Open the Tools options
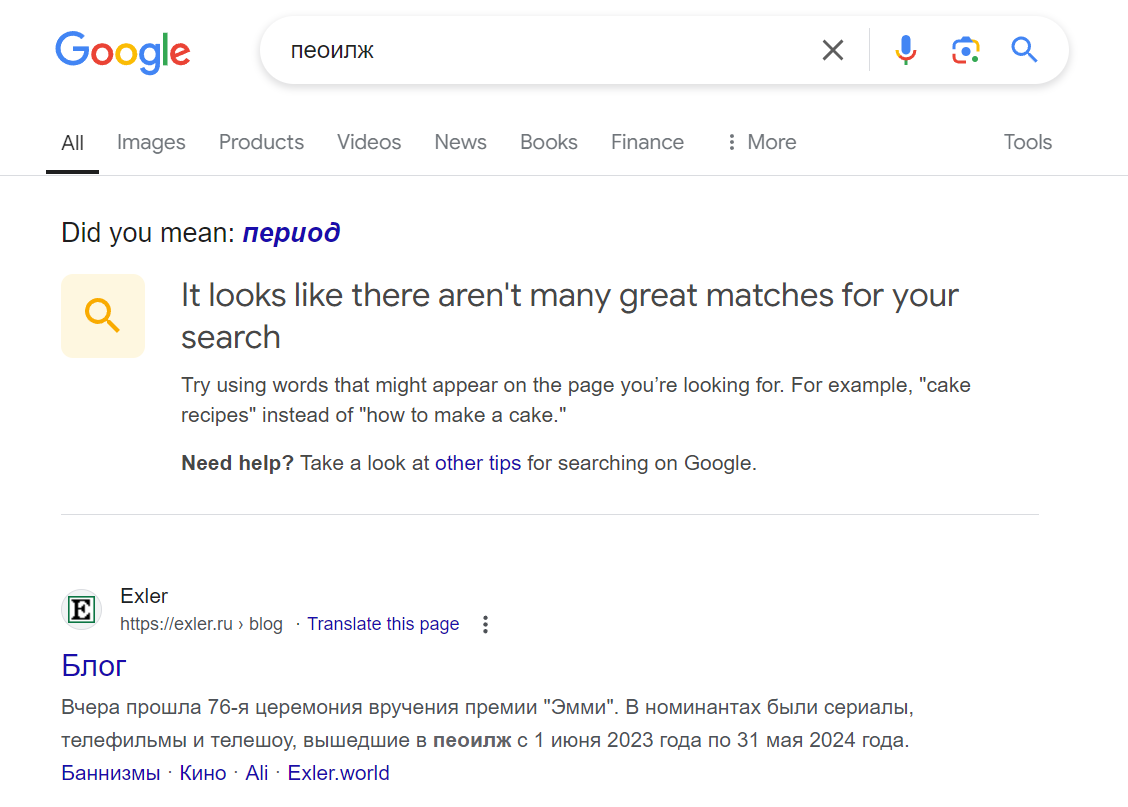 click(x=1027, y=142)
